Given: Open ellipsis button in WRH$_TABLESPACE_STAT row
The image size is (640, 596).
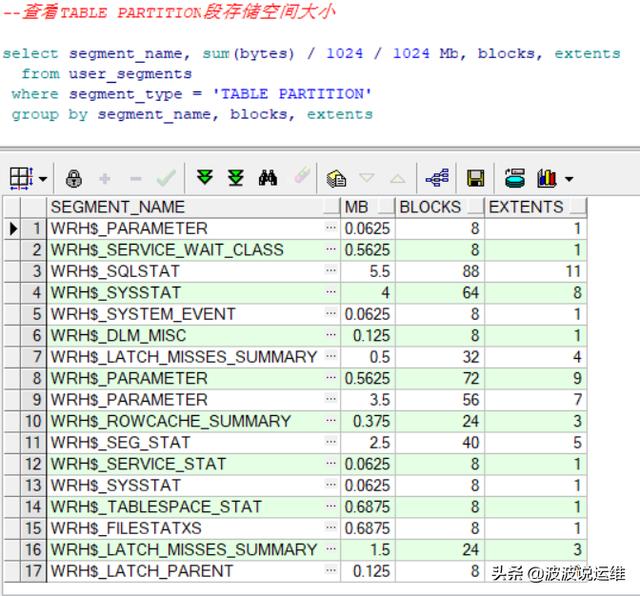Looking at the screenshot, I should (331, 506).
